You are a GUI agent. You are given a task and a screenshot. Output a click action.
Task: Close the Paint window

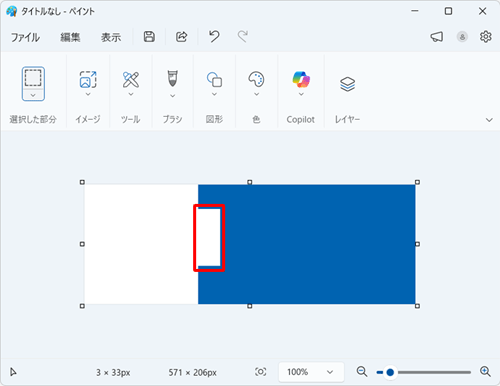tap(482, 11)
